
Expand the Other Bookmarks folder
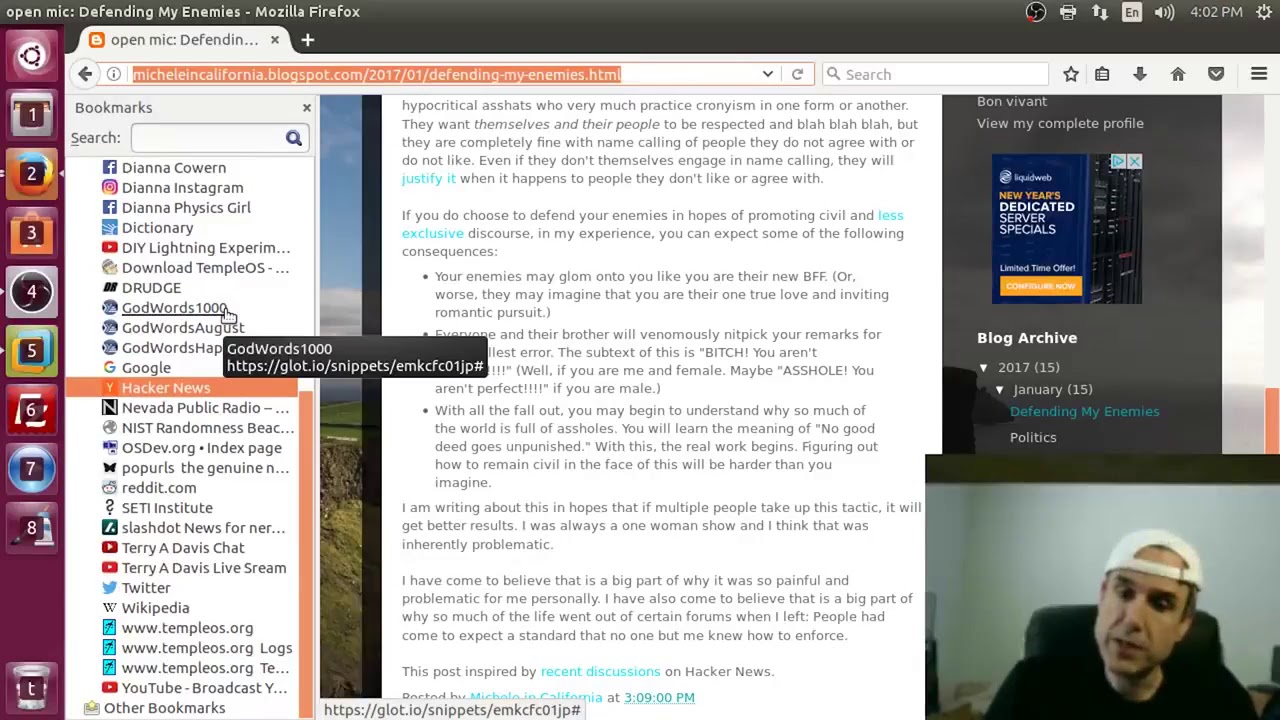click(165, 707)
